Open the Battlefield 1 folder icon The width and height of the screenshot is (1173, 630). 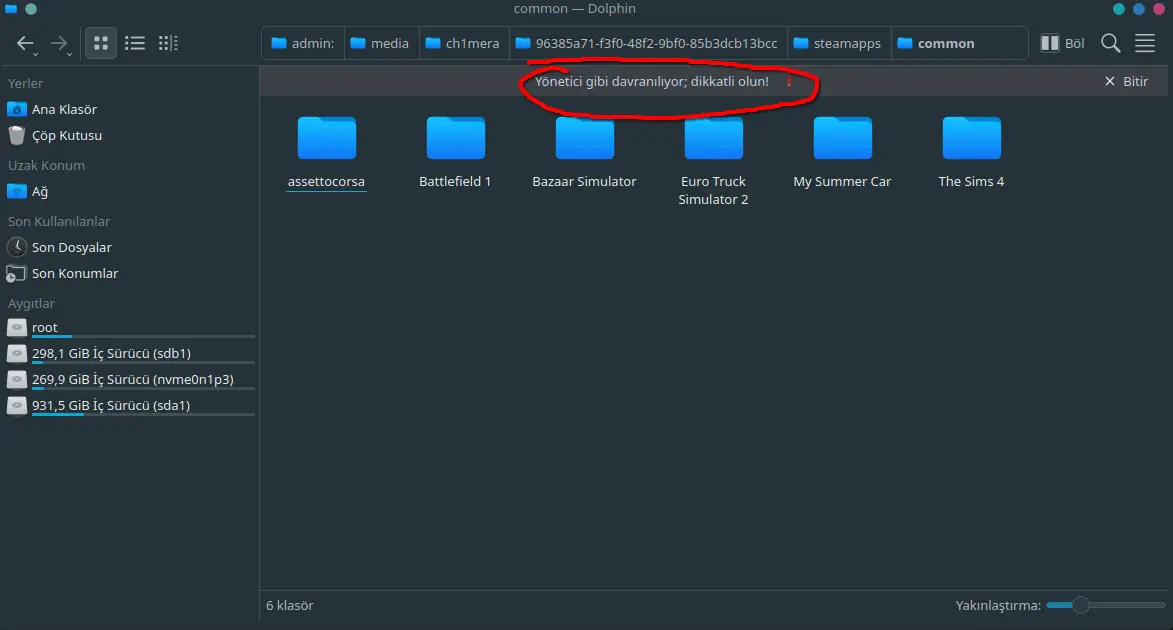(x=456, y=138)
